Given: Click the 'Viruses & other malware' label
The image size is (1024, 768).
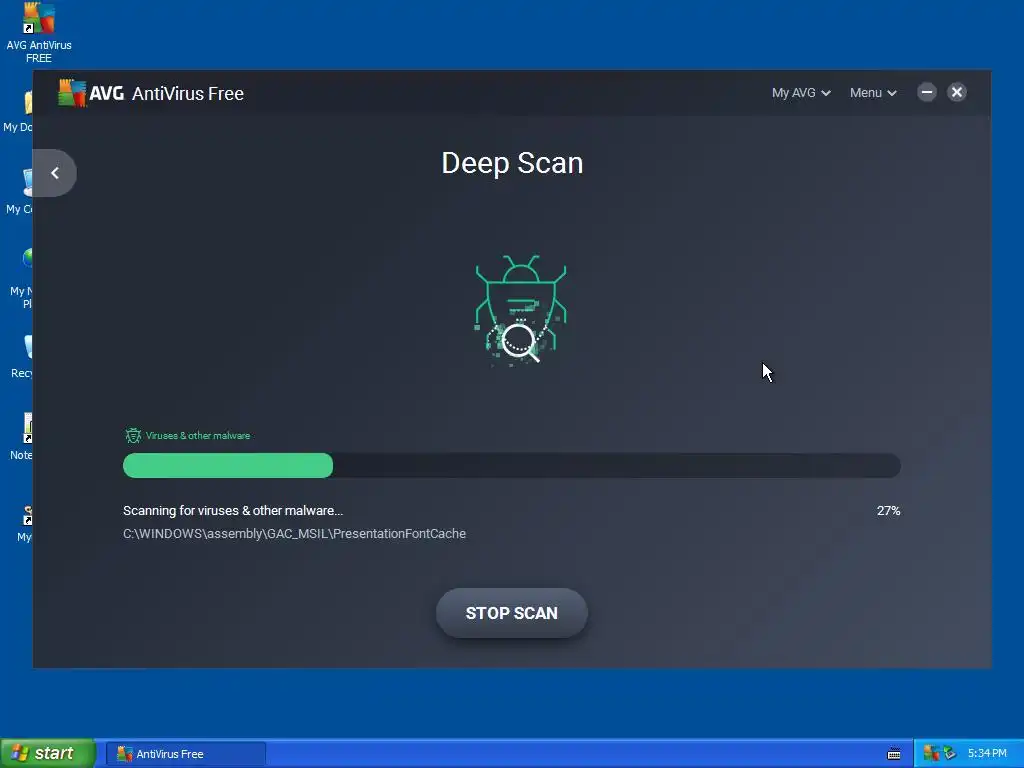Looking at the screenshot, I should pos(198,436).
